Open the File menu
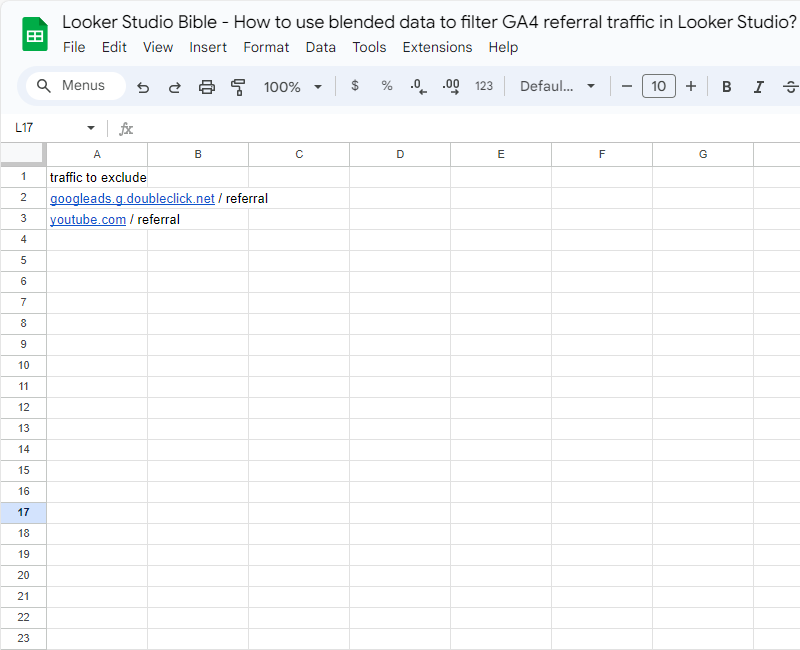800x650 pixels. click(x=74, y=47)
